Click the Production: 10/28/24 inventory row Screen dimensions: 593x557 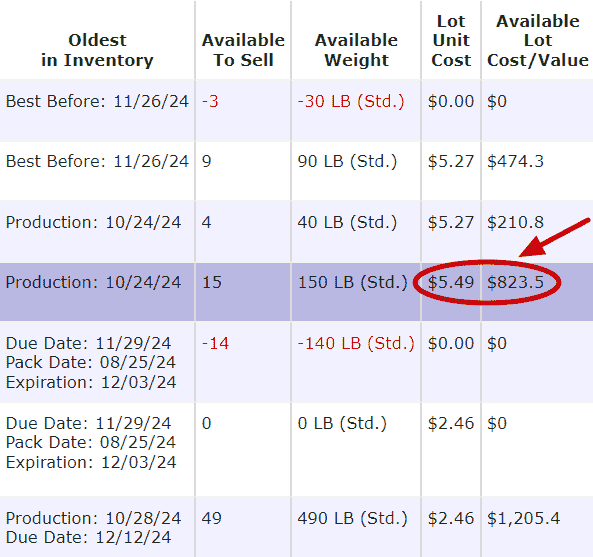click(x=296, y=527)
